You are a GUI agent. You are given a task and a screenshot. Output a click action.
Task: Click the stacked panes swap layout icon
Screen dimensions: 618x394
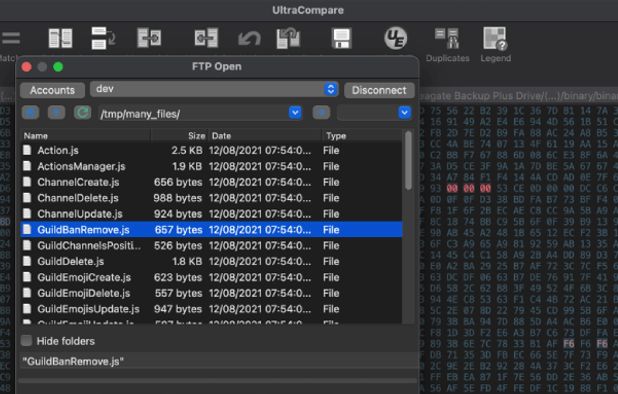pos(103,38)
